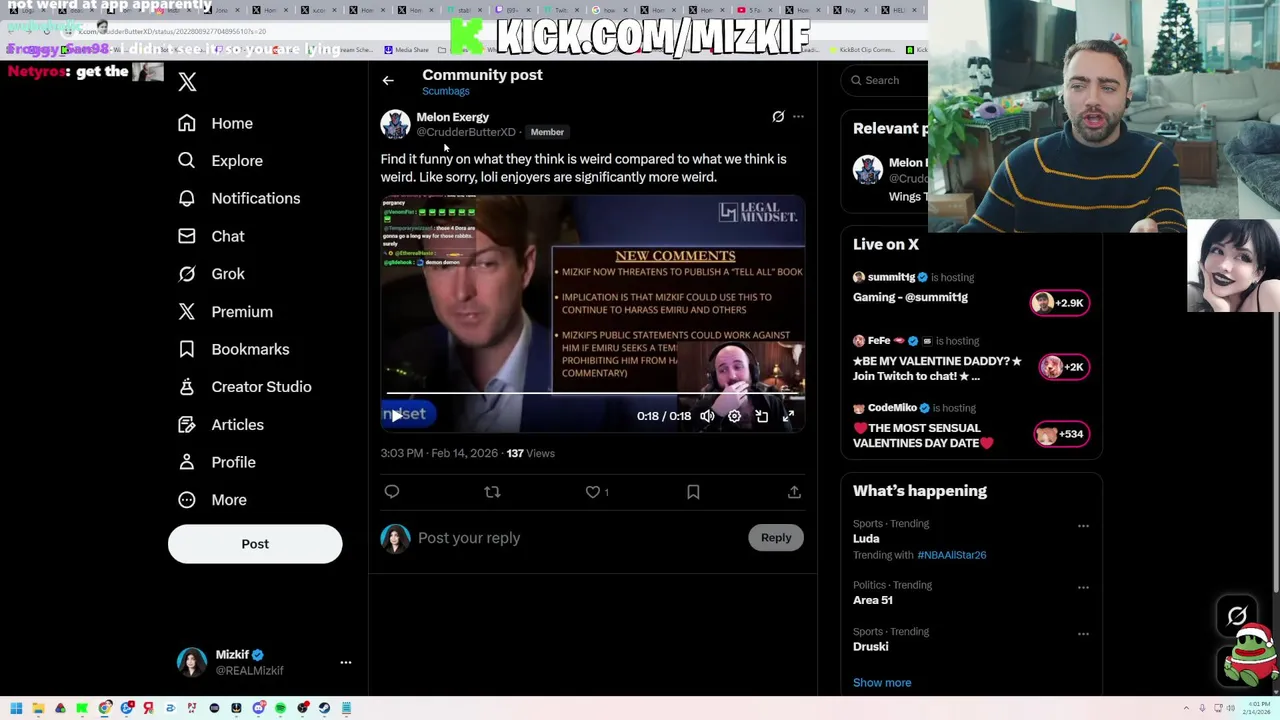The height and width of the screenshot is (720, 1280).
Task: Go back with the left arrow
Action: (x=388, y=81)
